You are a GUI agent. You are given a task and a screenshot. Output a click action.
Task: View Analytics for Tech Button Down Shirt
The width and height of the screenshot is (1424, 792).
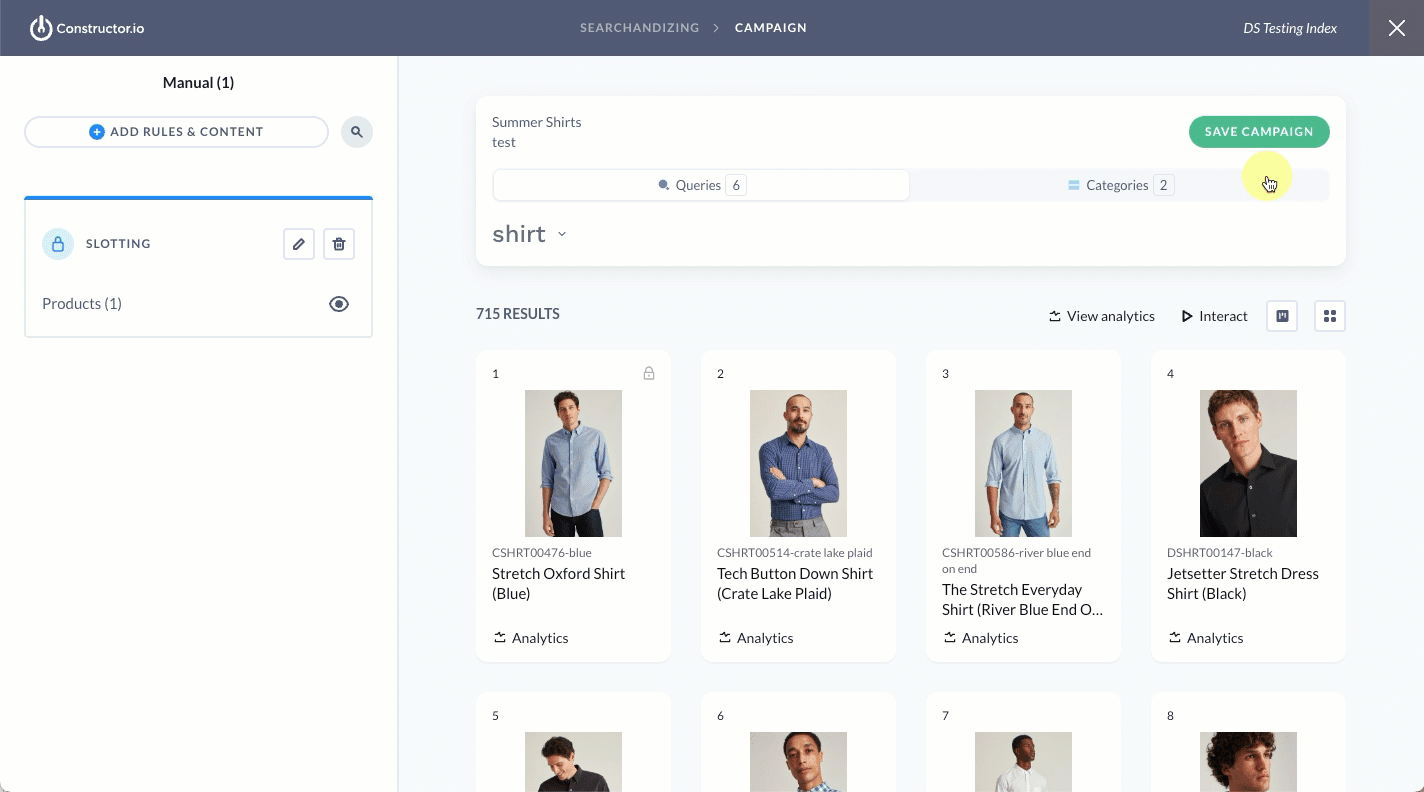(756, 638)
